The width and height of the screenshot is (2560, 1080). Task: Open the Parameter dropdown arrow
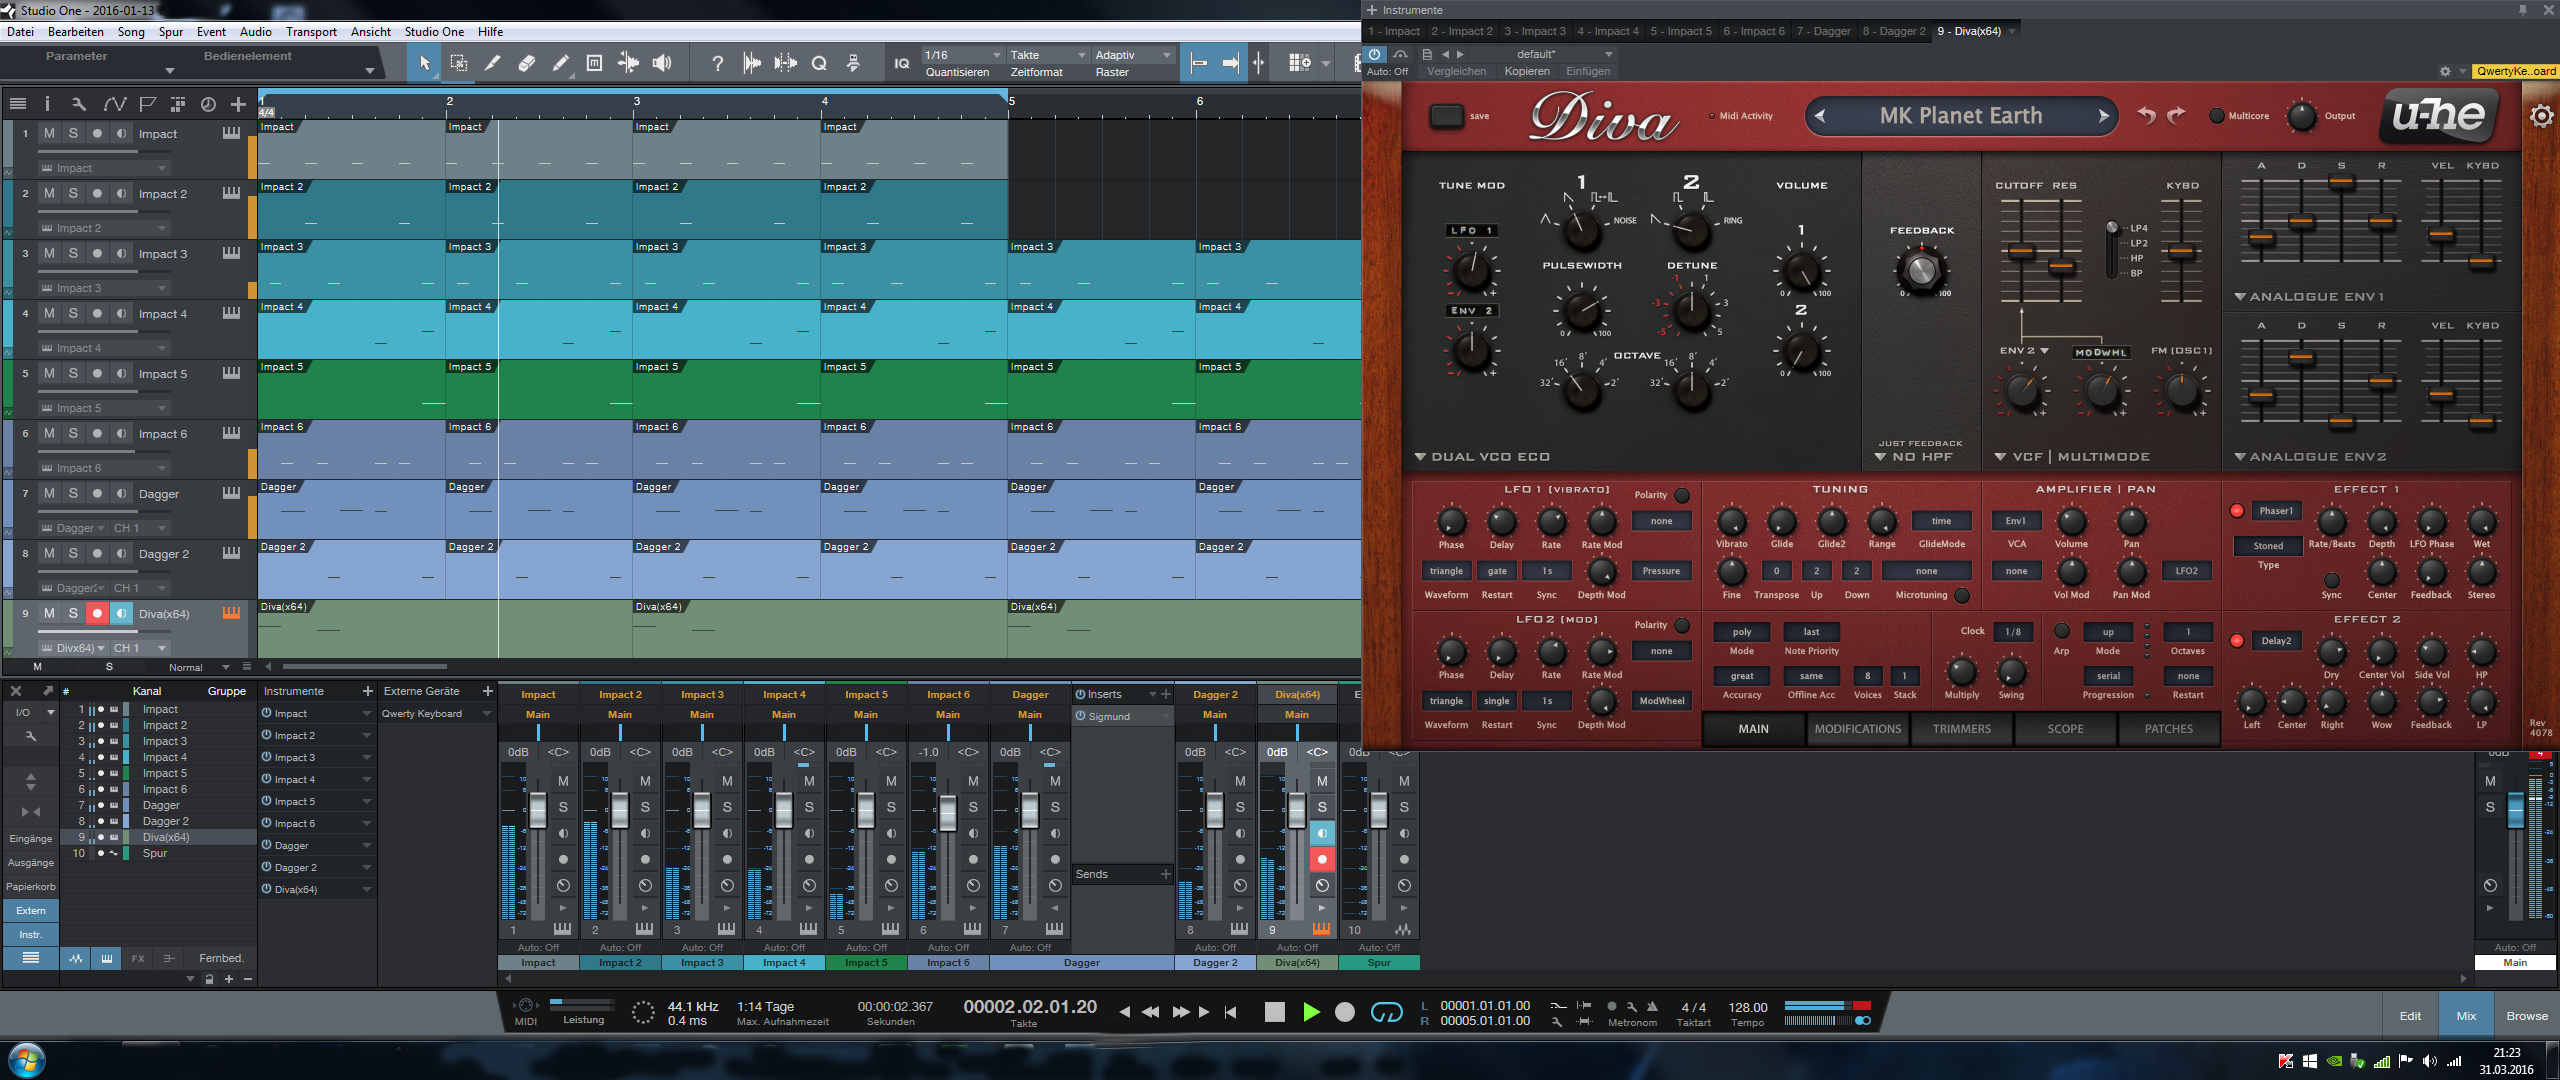click(170, 71)
